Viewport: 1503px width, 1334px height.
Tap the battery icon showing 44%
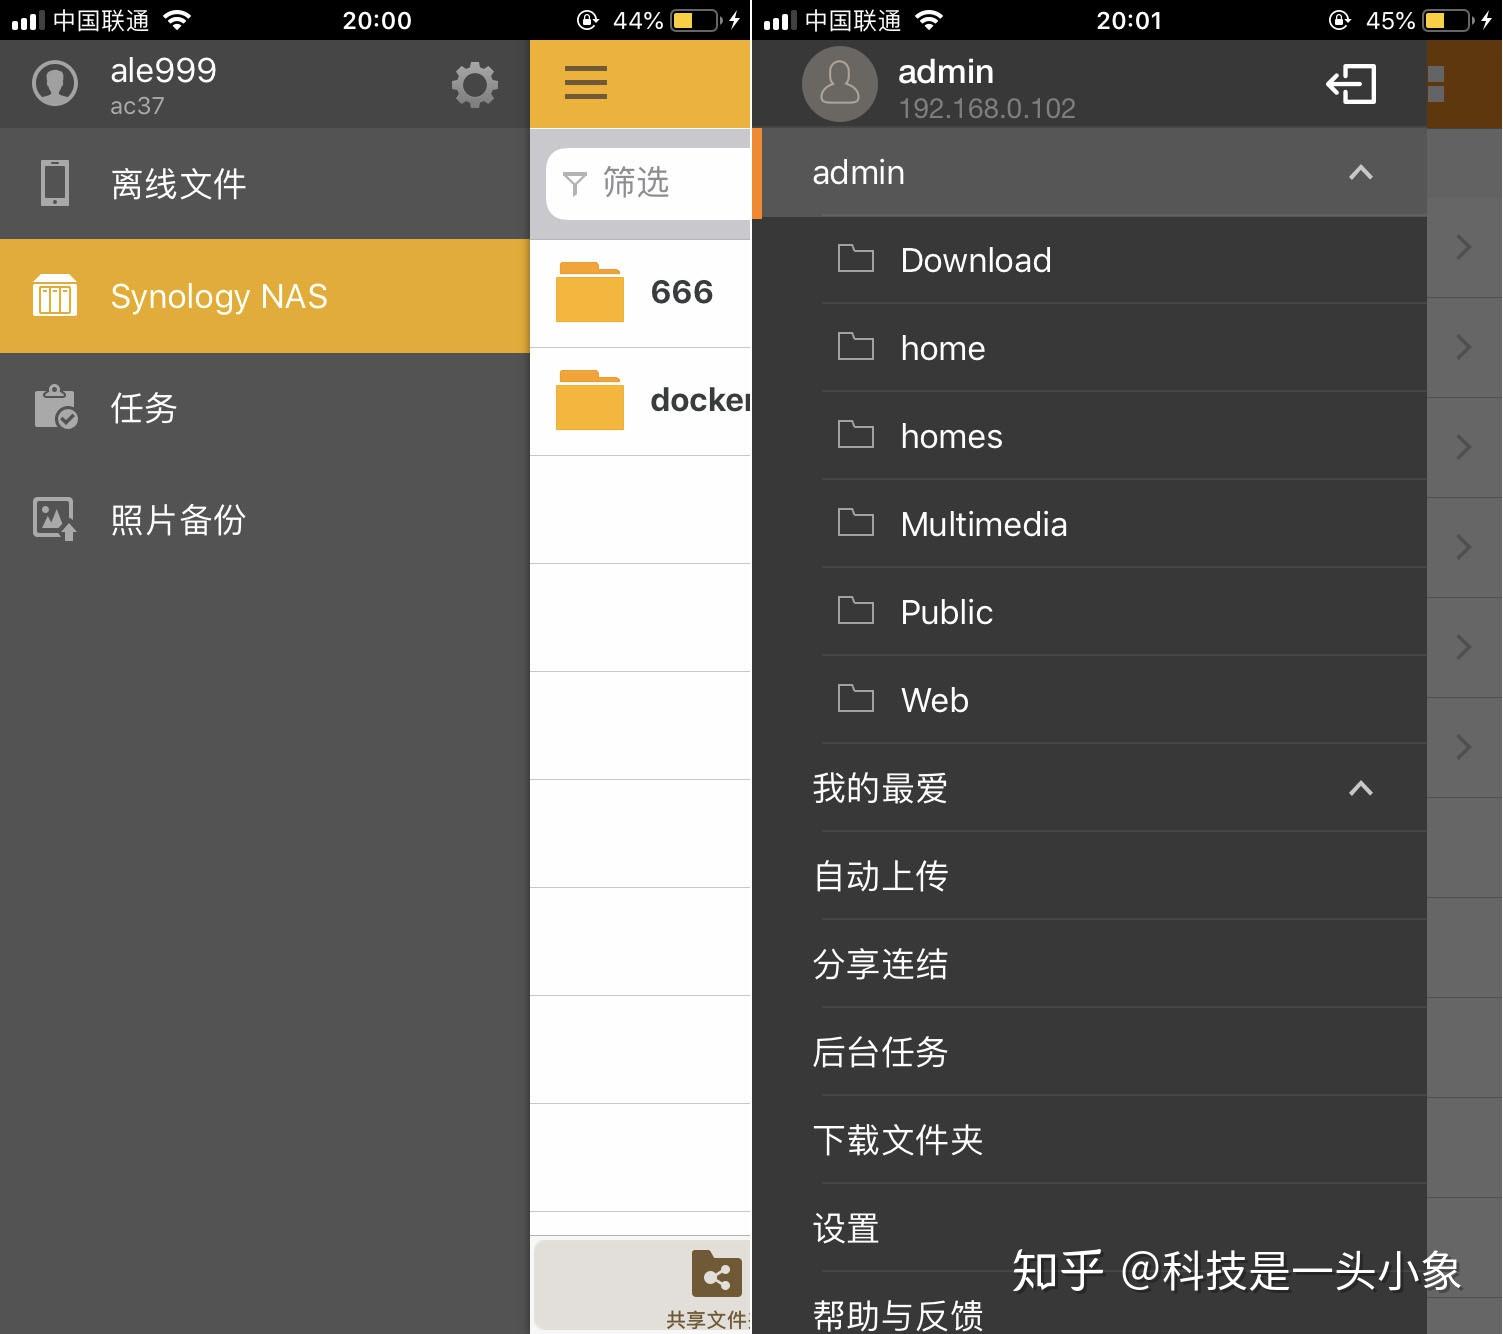(697, 20)
